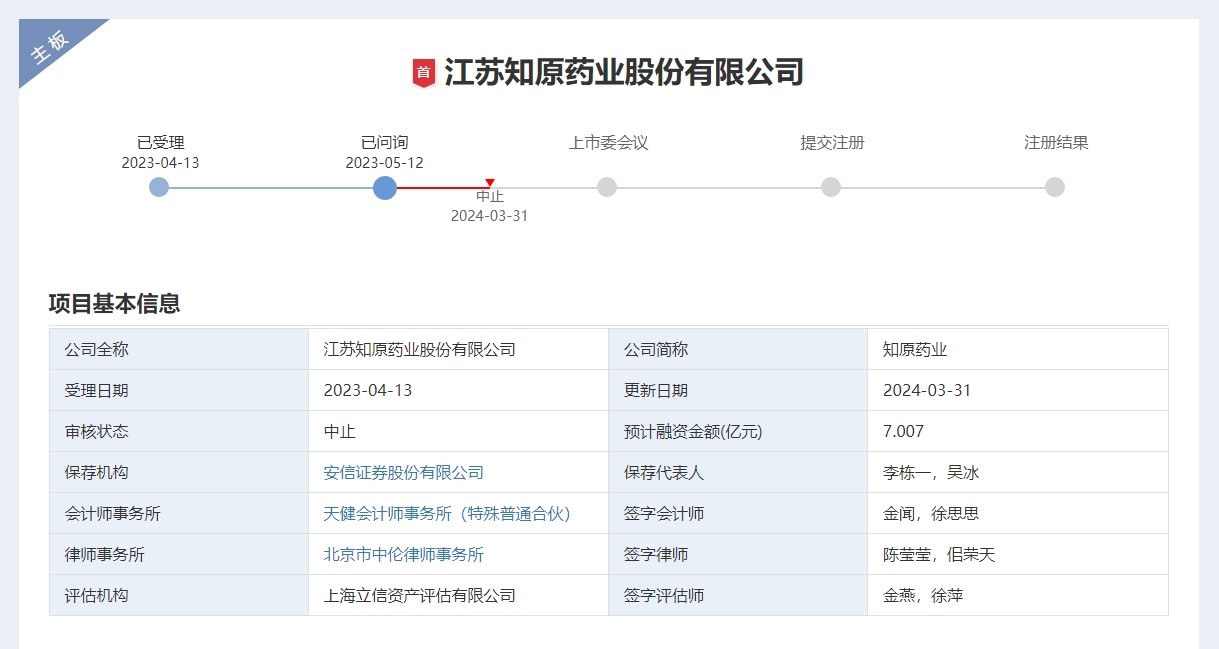
Task: Click the 会计师事务所 label cell
Action: point(179,513)
